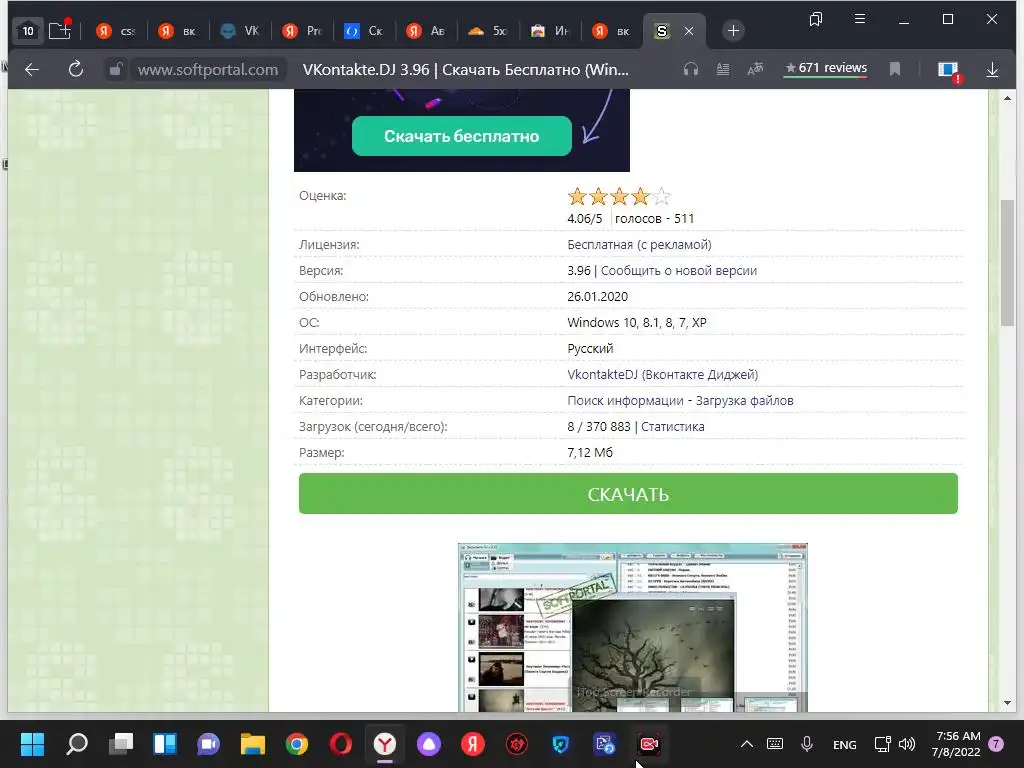Screen dimensions: 1024x768
Task: Launch Google Chrome from the taskbar
Action: (x=296, y=744)
